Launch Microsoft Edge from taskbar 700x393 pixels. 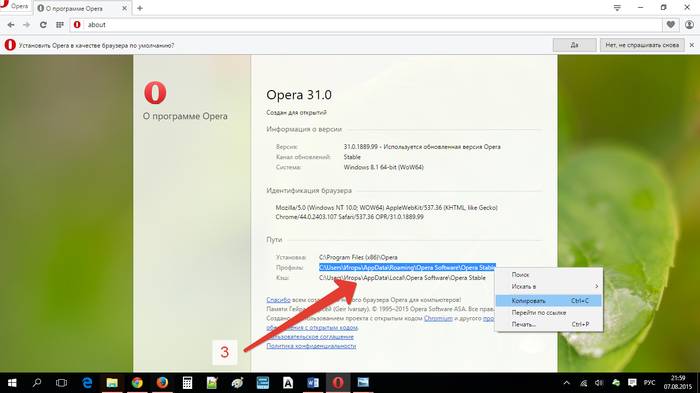pyautogui.click(x=87, y=383)
